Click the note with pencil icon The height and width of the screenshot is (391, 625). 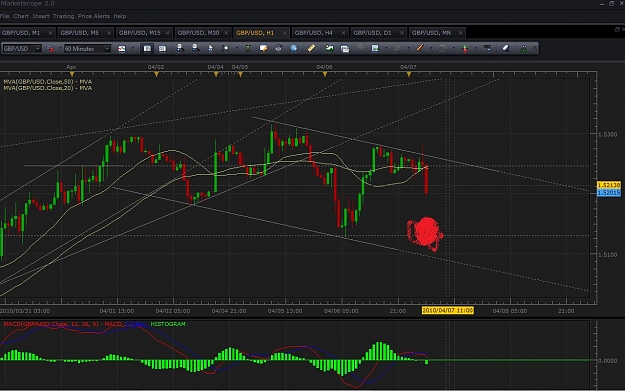[263, 48]
